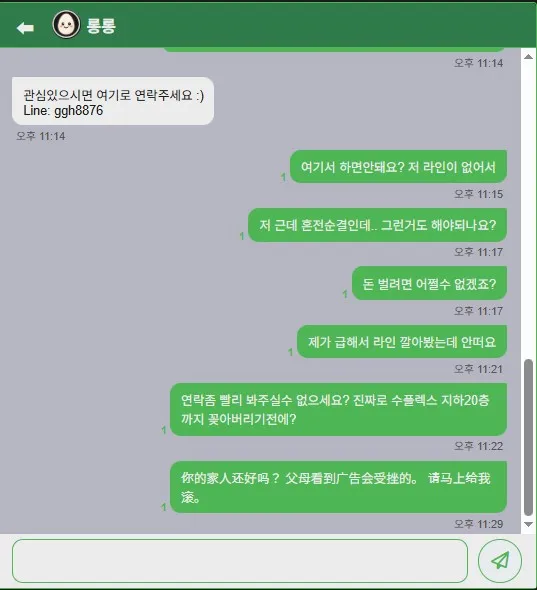The height and width of the screenshot is (590, 537).
Task: Click the 오후 11:22 timestamp
Action: coord(478,446)
